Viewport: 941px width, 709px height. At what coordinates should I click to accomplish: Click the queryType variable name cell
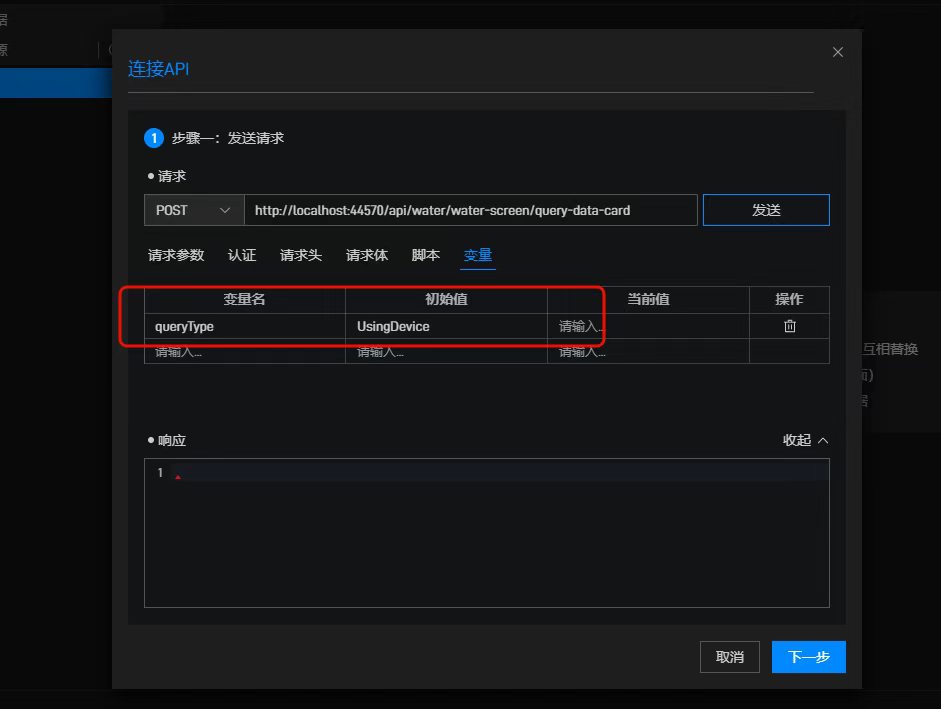pos(245,326)
